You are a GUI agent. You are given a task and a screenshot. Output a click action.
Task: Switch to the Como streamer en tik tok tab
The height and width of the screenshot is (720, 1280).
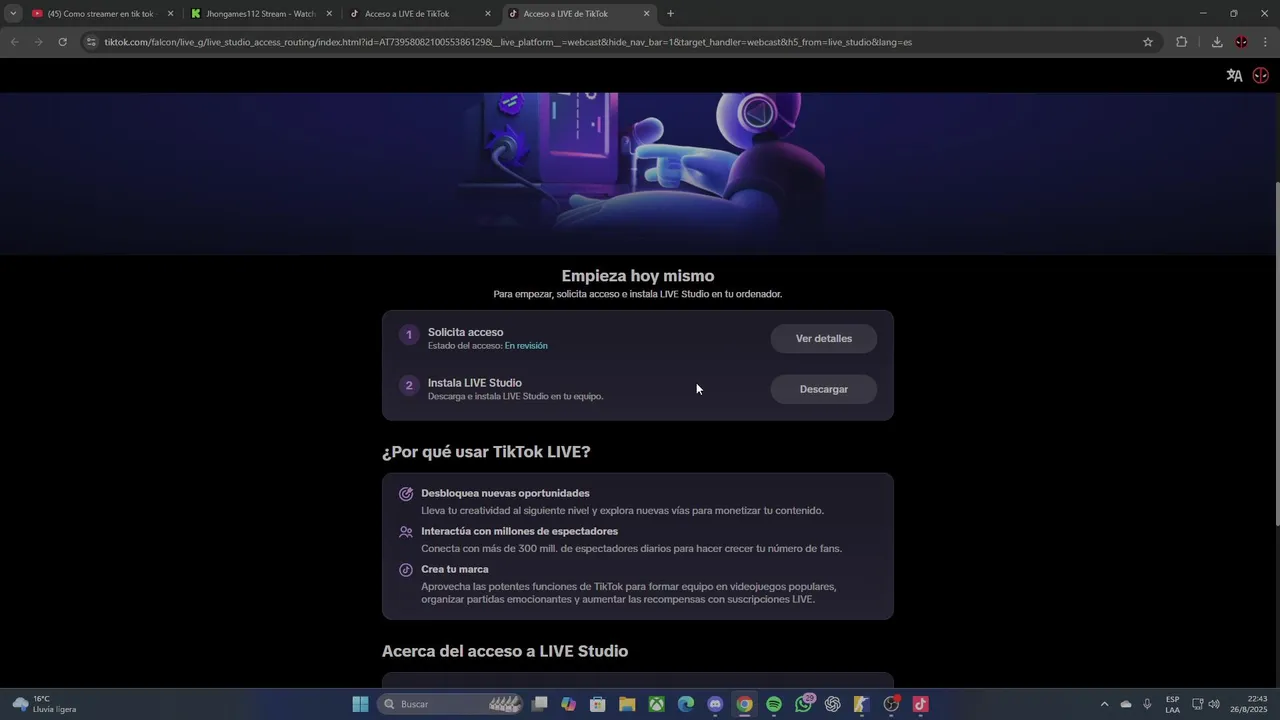point(100,14)
